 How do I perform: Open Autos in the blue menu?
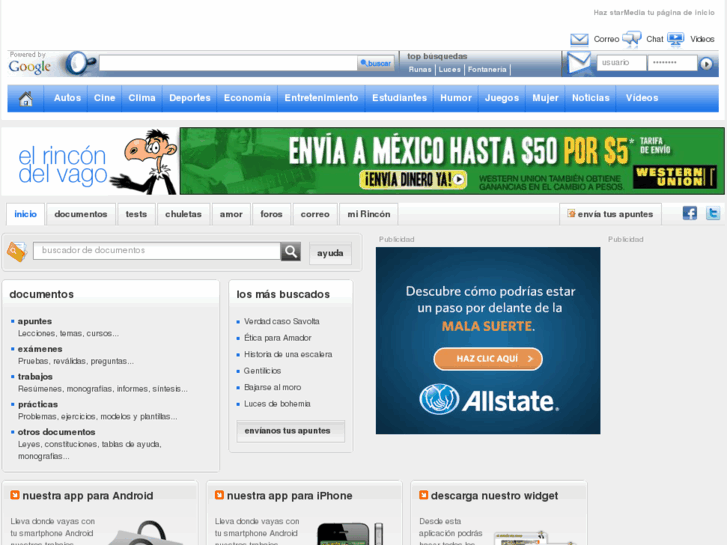tap(67, 98)
